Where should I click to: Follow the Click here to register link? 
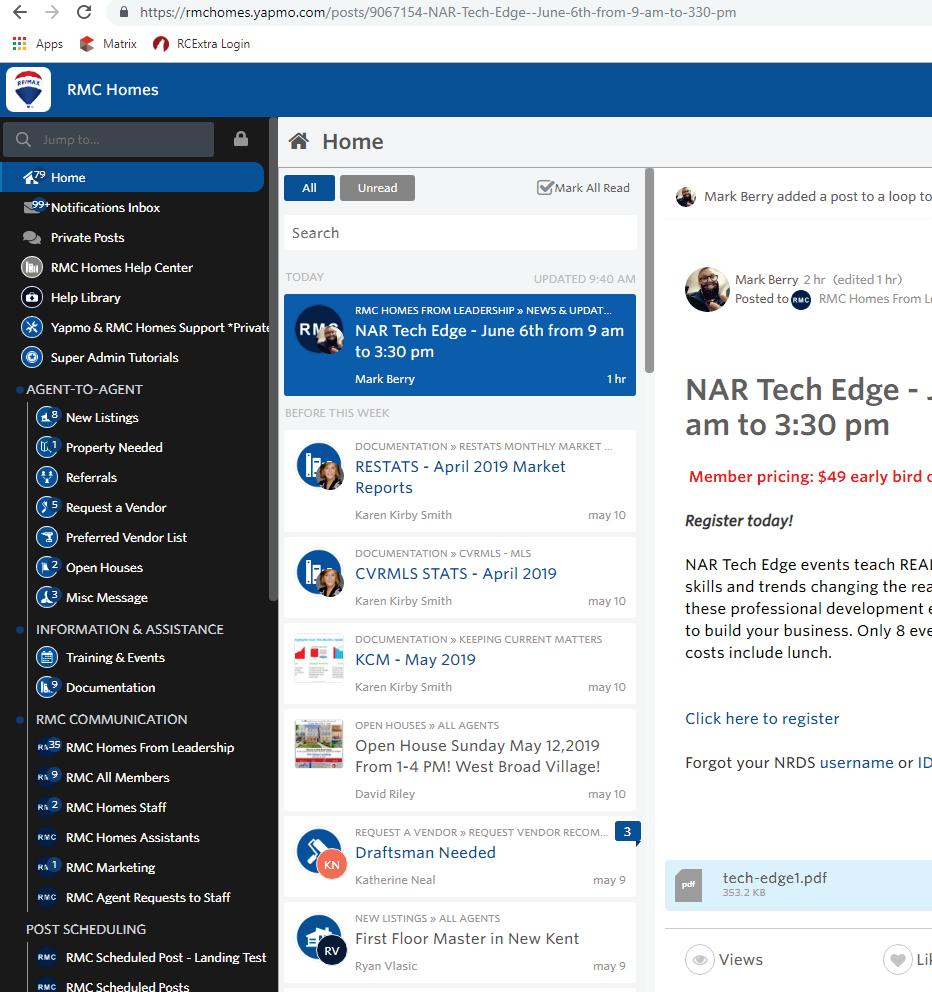coord(762,719)
